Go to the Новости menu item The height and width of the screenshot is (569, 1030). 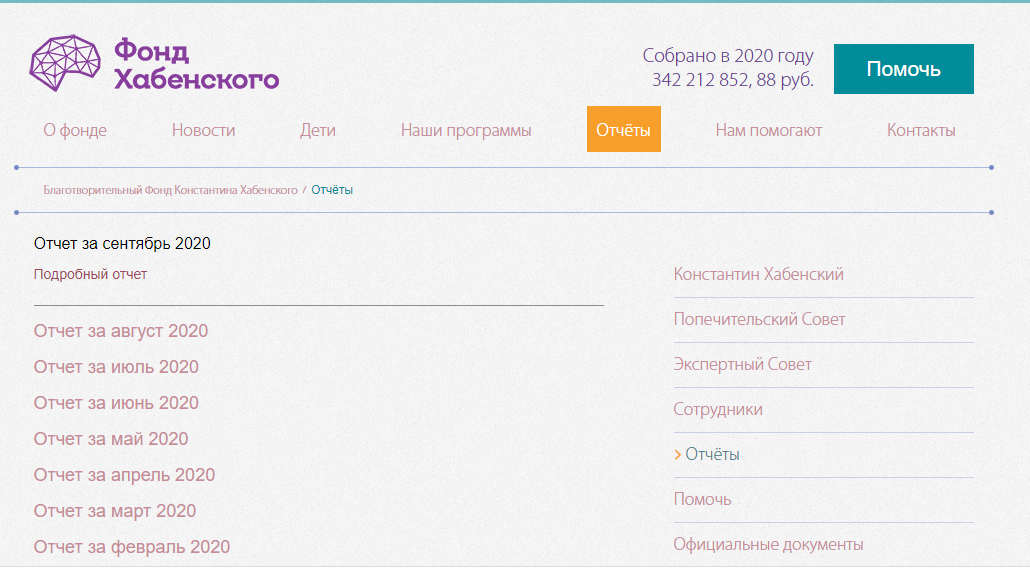tap(203, 130)
